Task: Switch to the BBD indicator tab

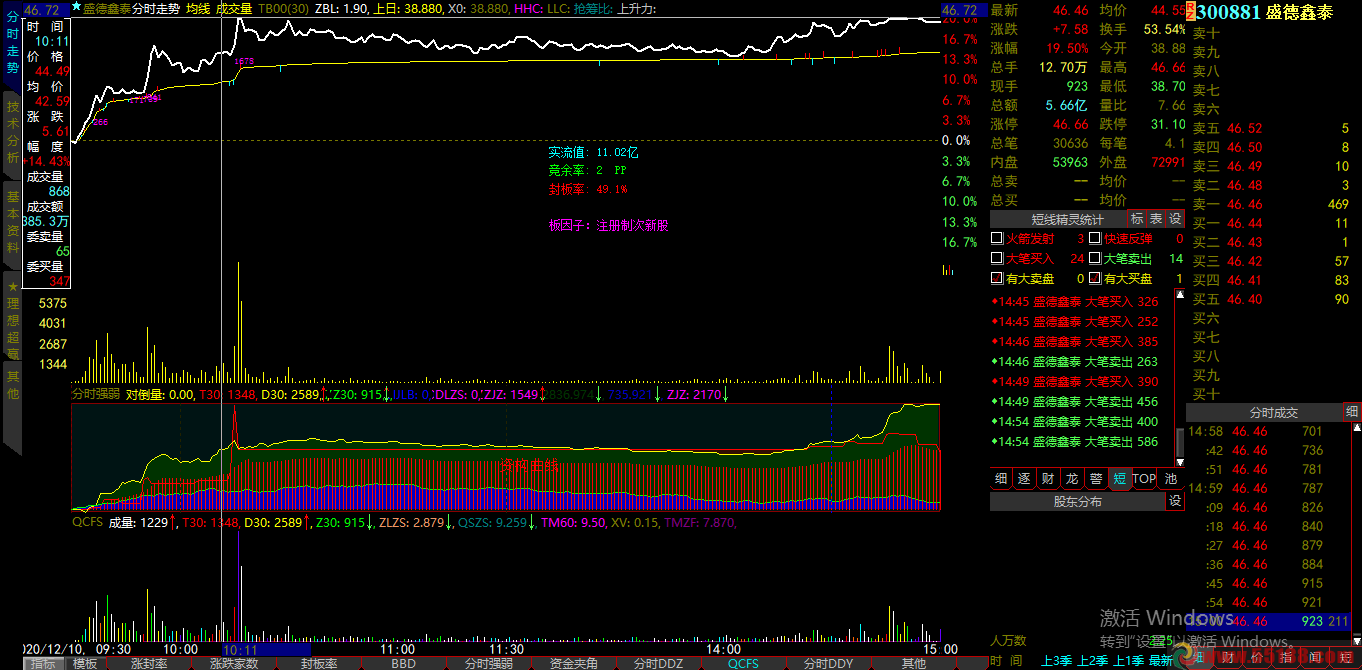Action: pyautogui.click(x=404, y=663)
